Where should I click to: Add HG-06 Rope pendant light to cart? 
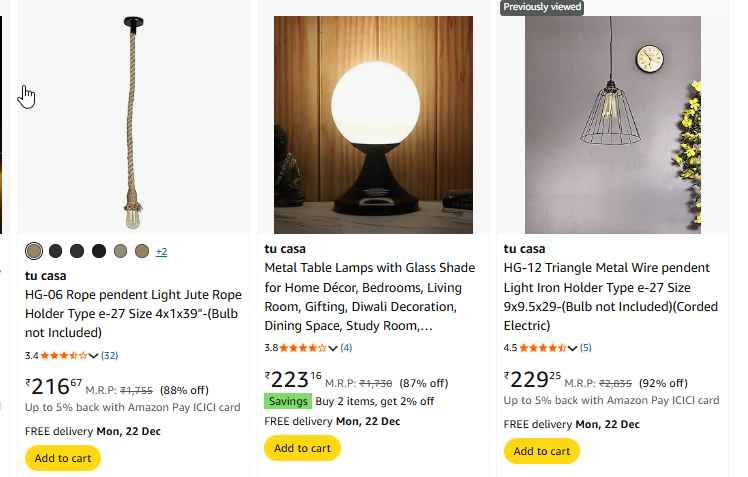(63, 458)
